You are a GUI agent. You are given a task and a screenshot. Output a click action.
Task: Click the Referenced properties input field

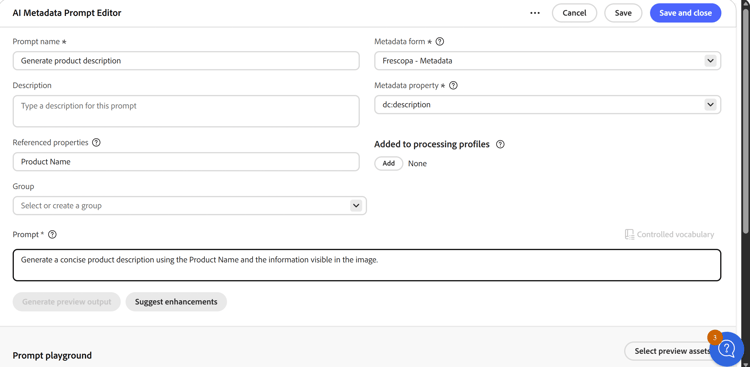[x=186, y=162]
